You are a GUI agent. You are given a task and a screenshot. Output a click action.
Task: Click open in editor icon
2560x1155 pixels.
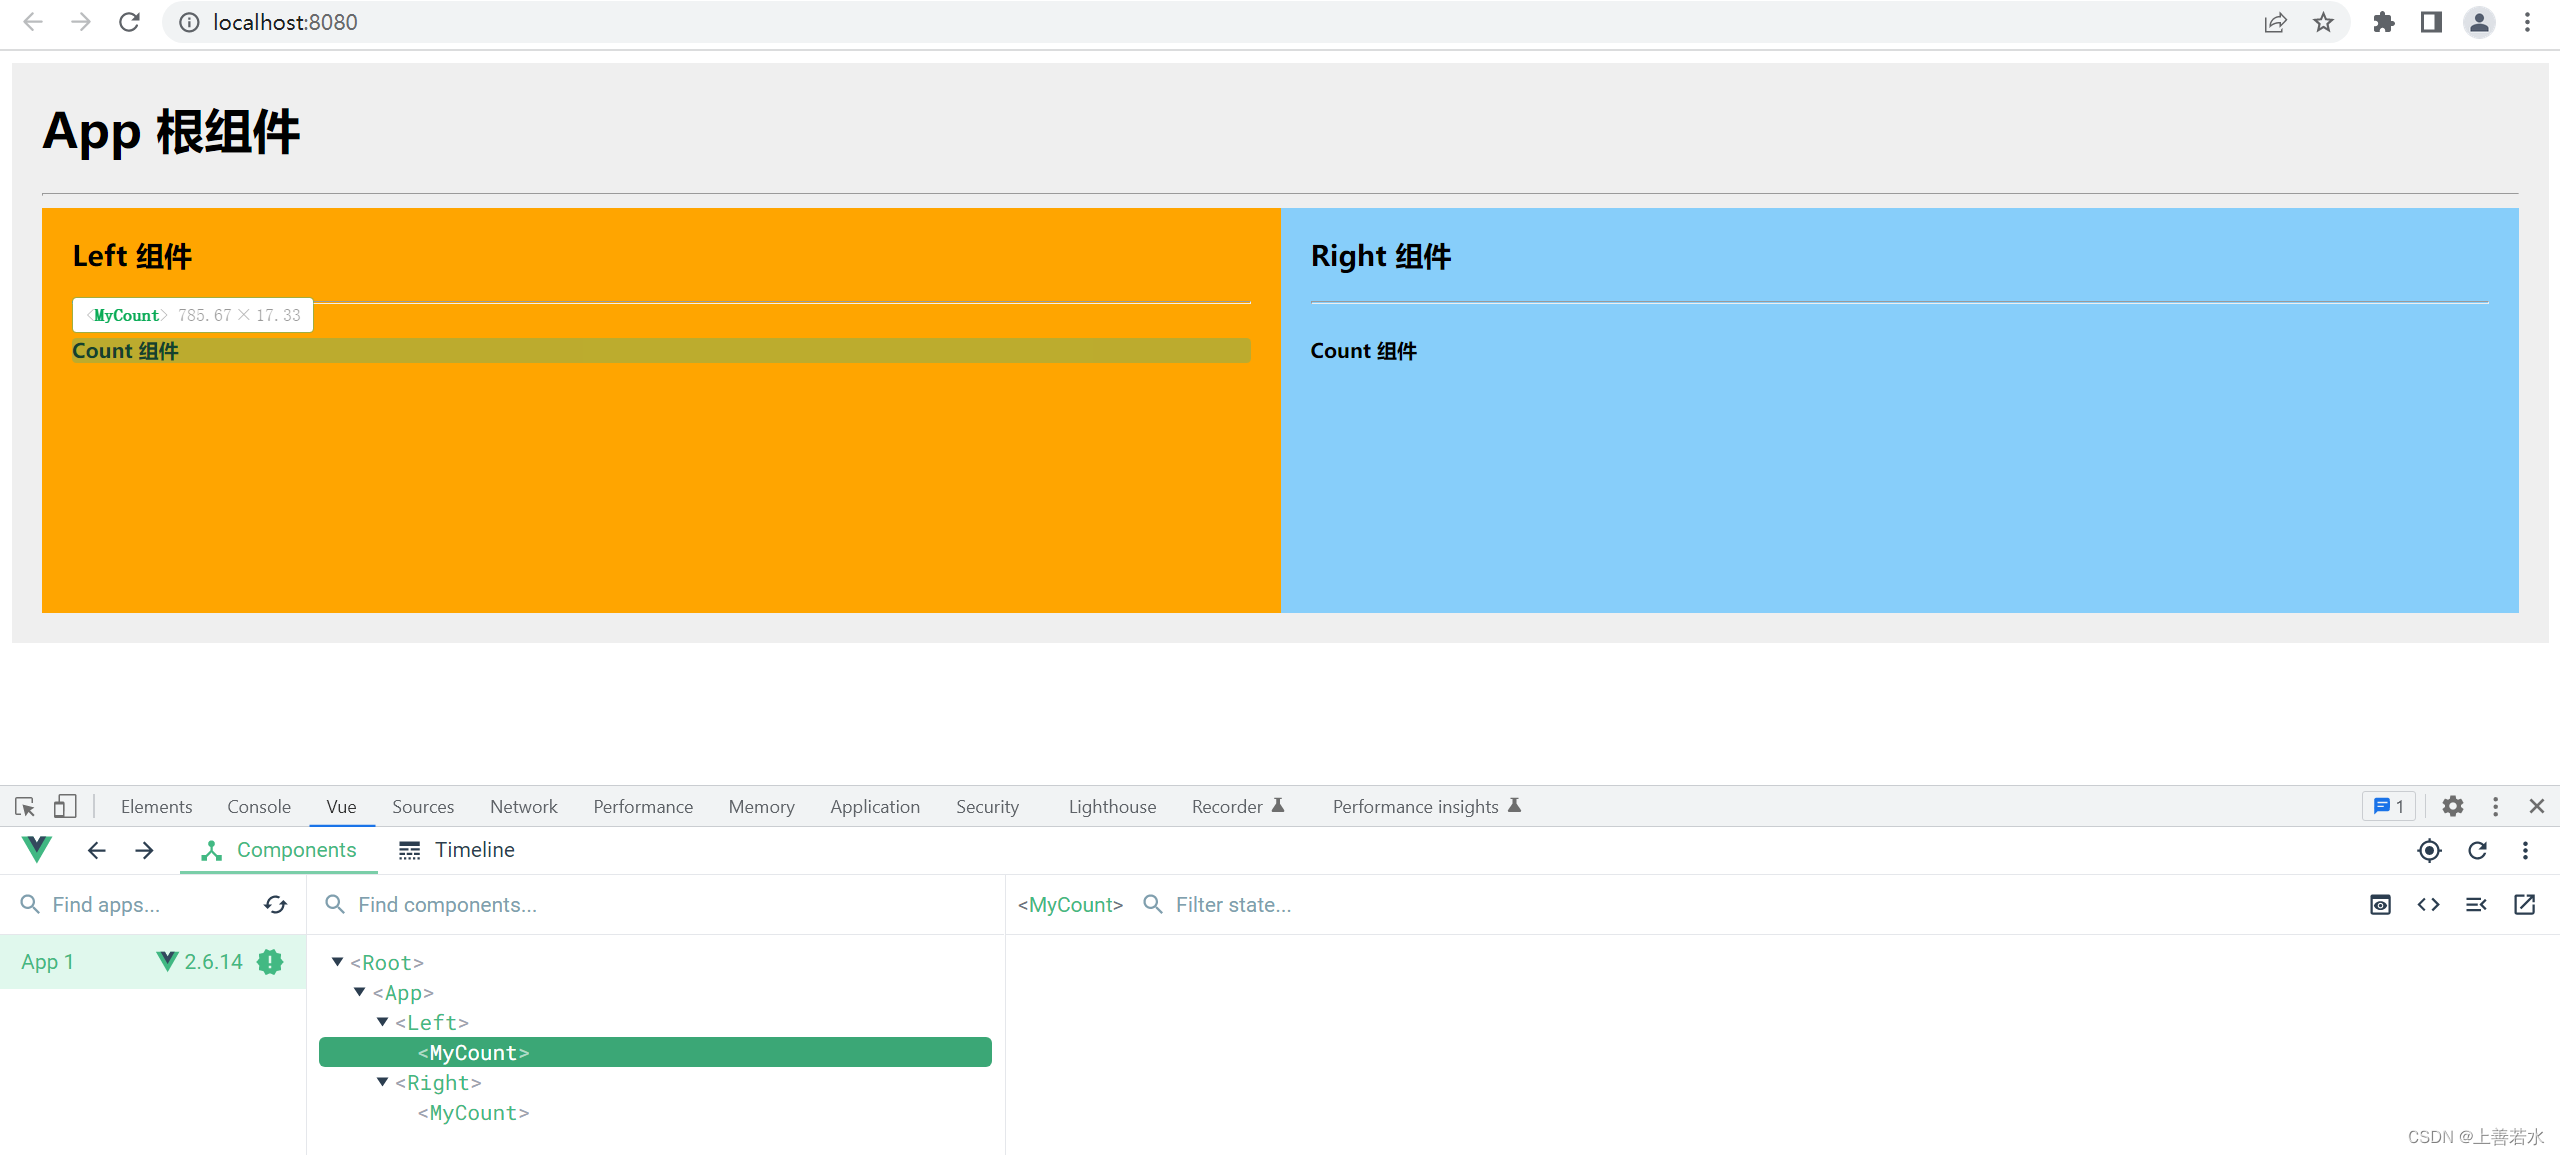[x=2524, y=905]
